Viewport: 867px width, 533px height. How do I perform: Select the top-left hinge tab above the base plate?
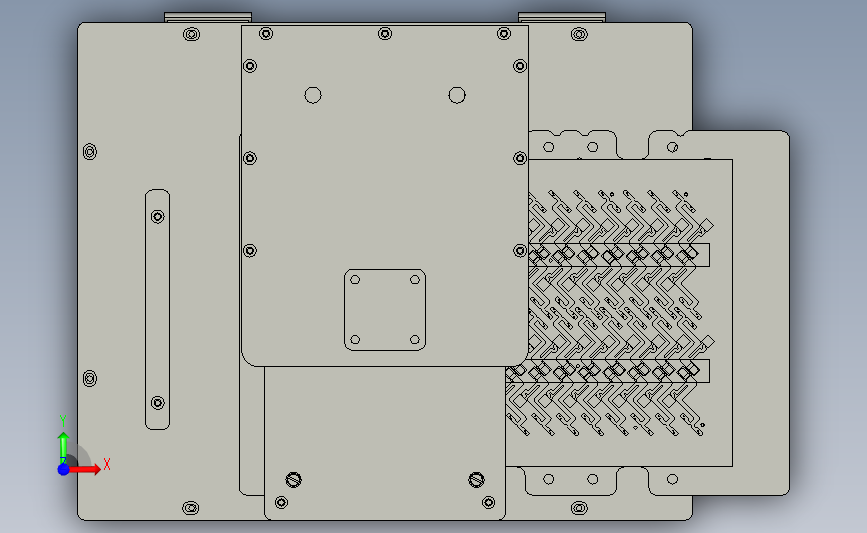click(x=208, y=18)
